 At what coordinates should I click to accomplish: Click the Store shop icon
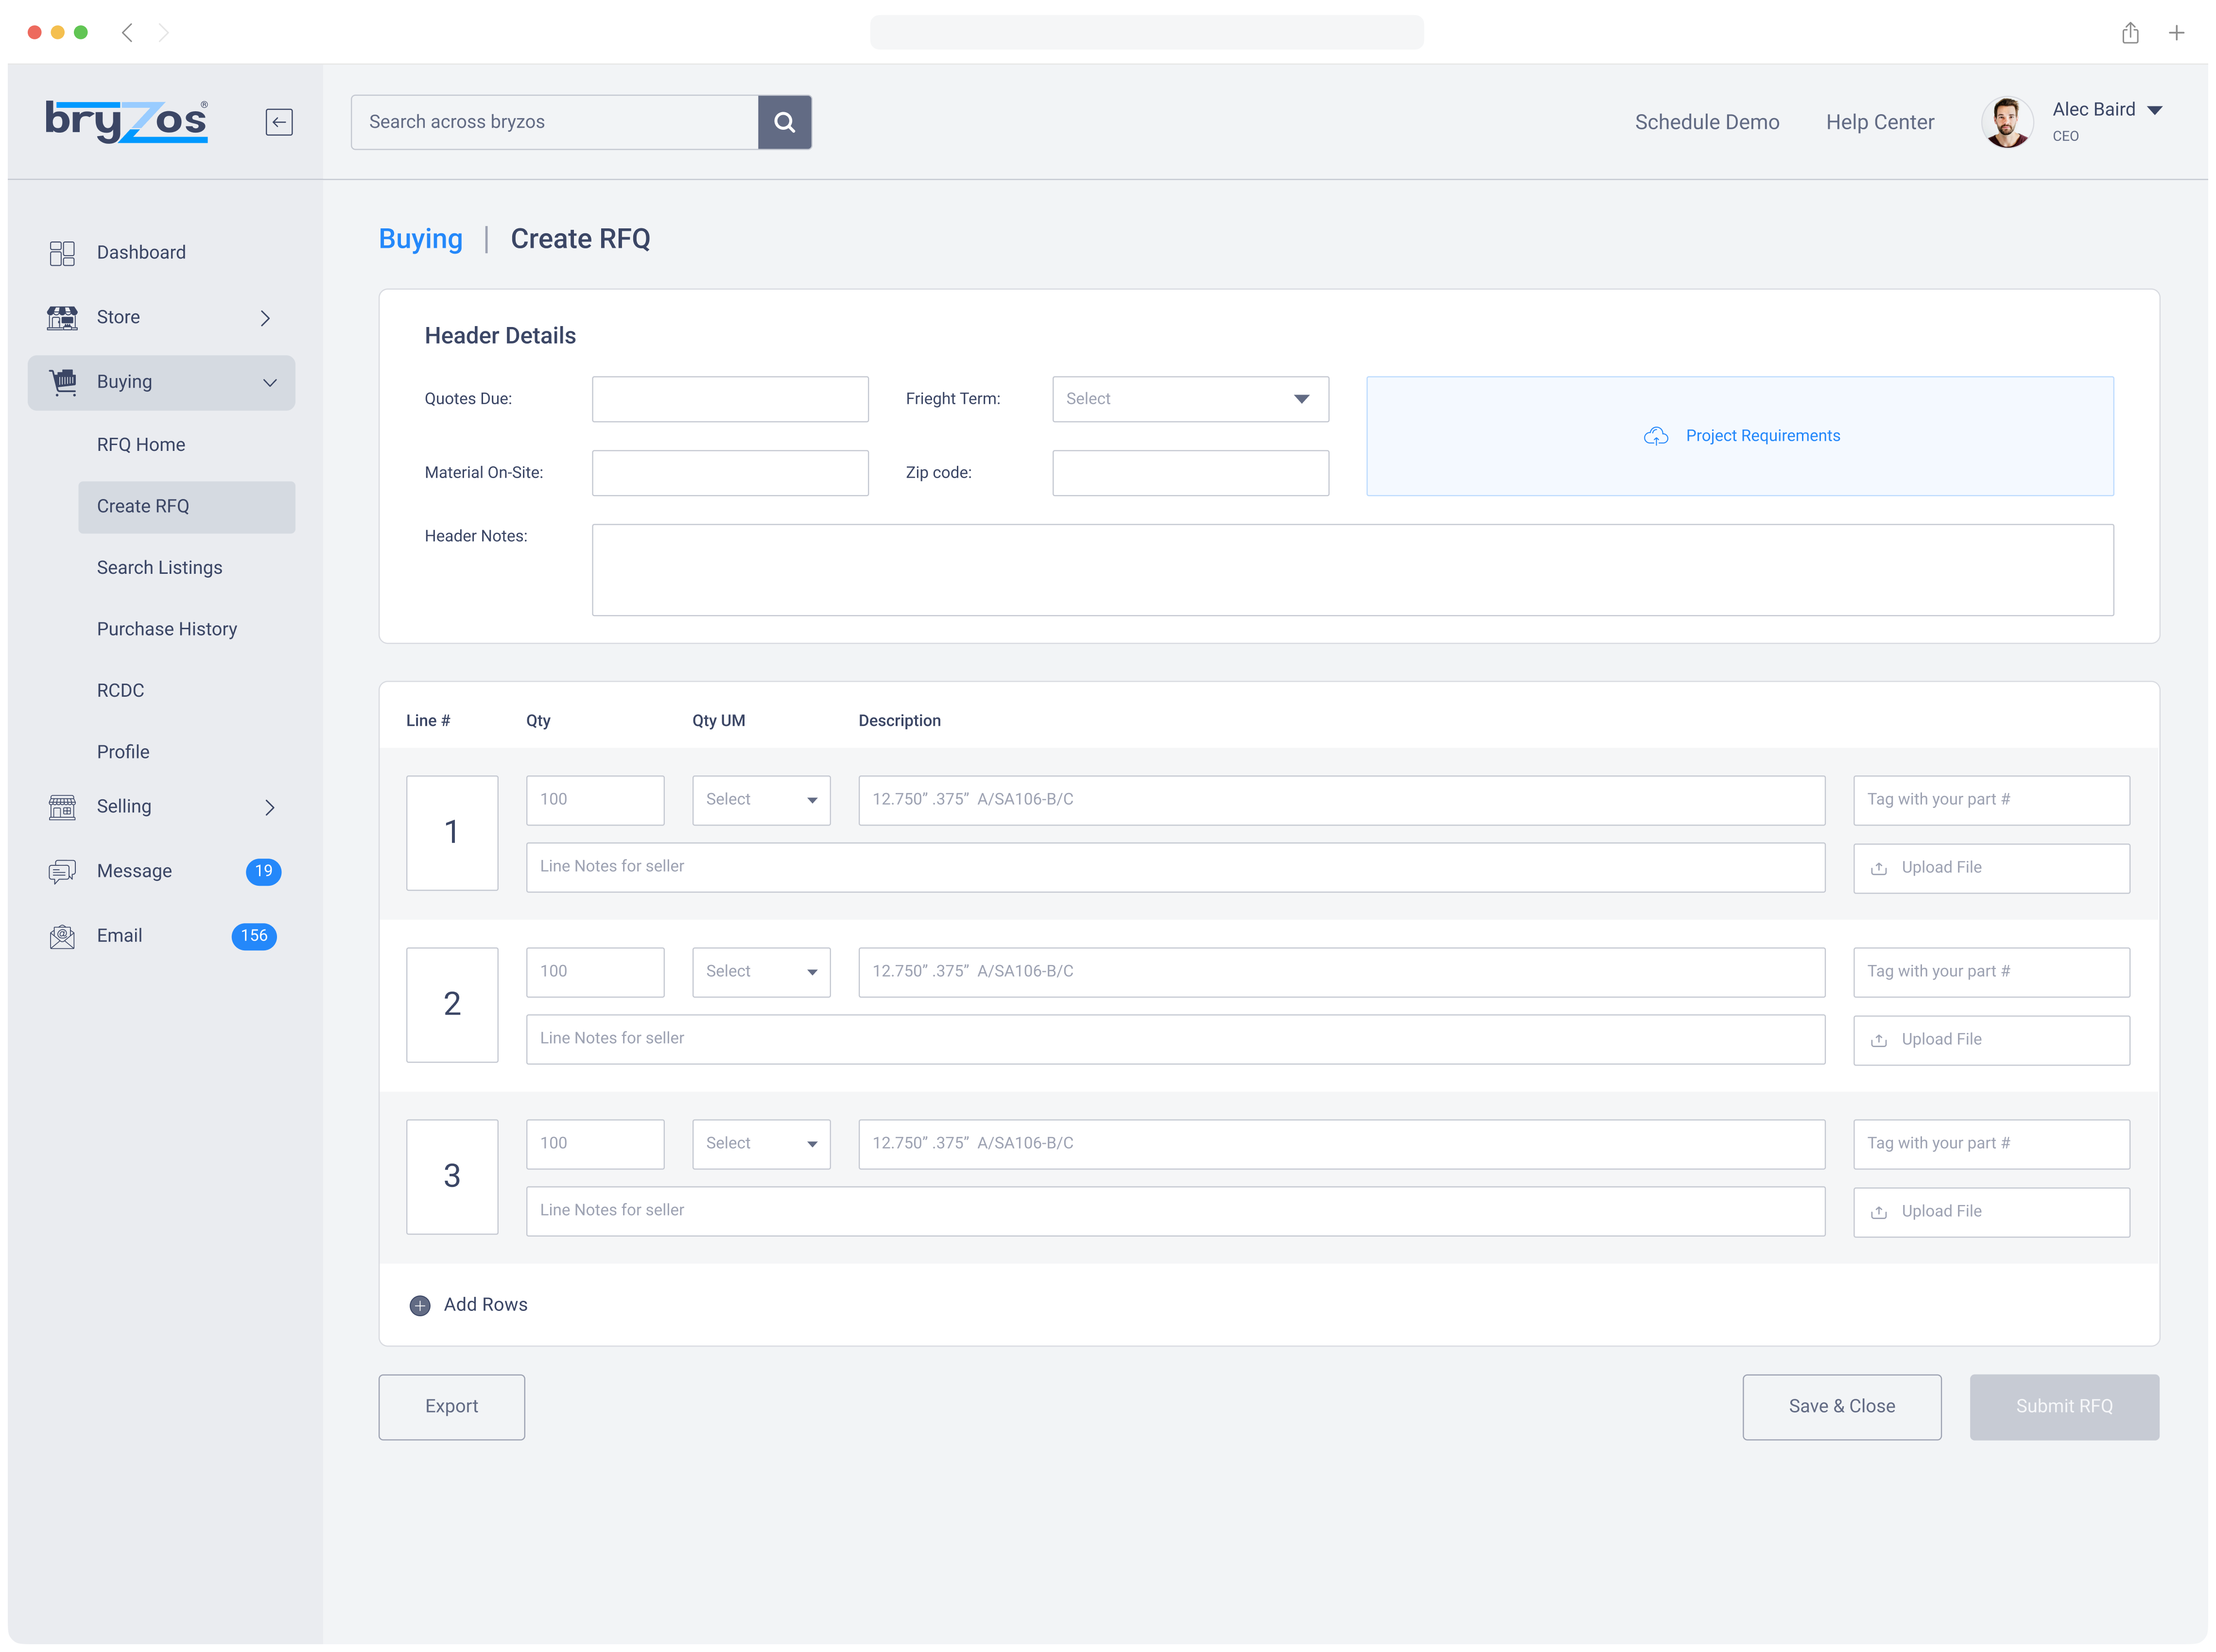pos(62,318)
